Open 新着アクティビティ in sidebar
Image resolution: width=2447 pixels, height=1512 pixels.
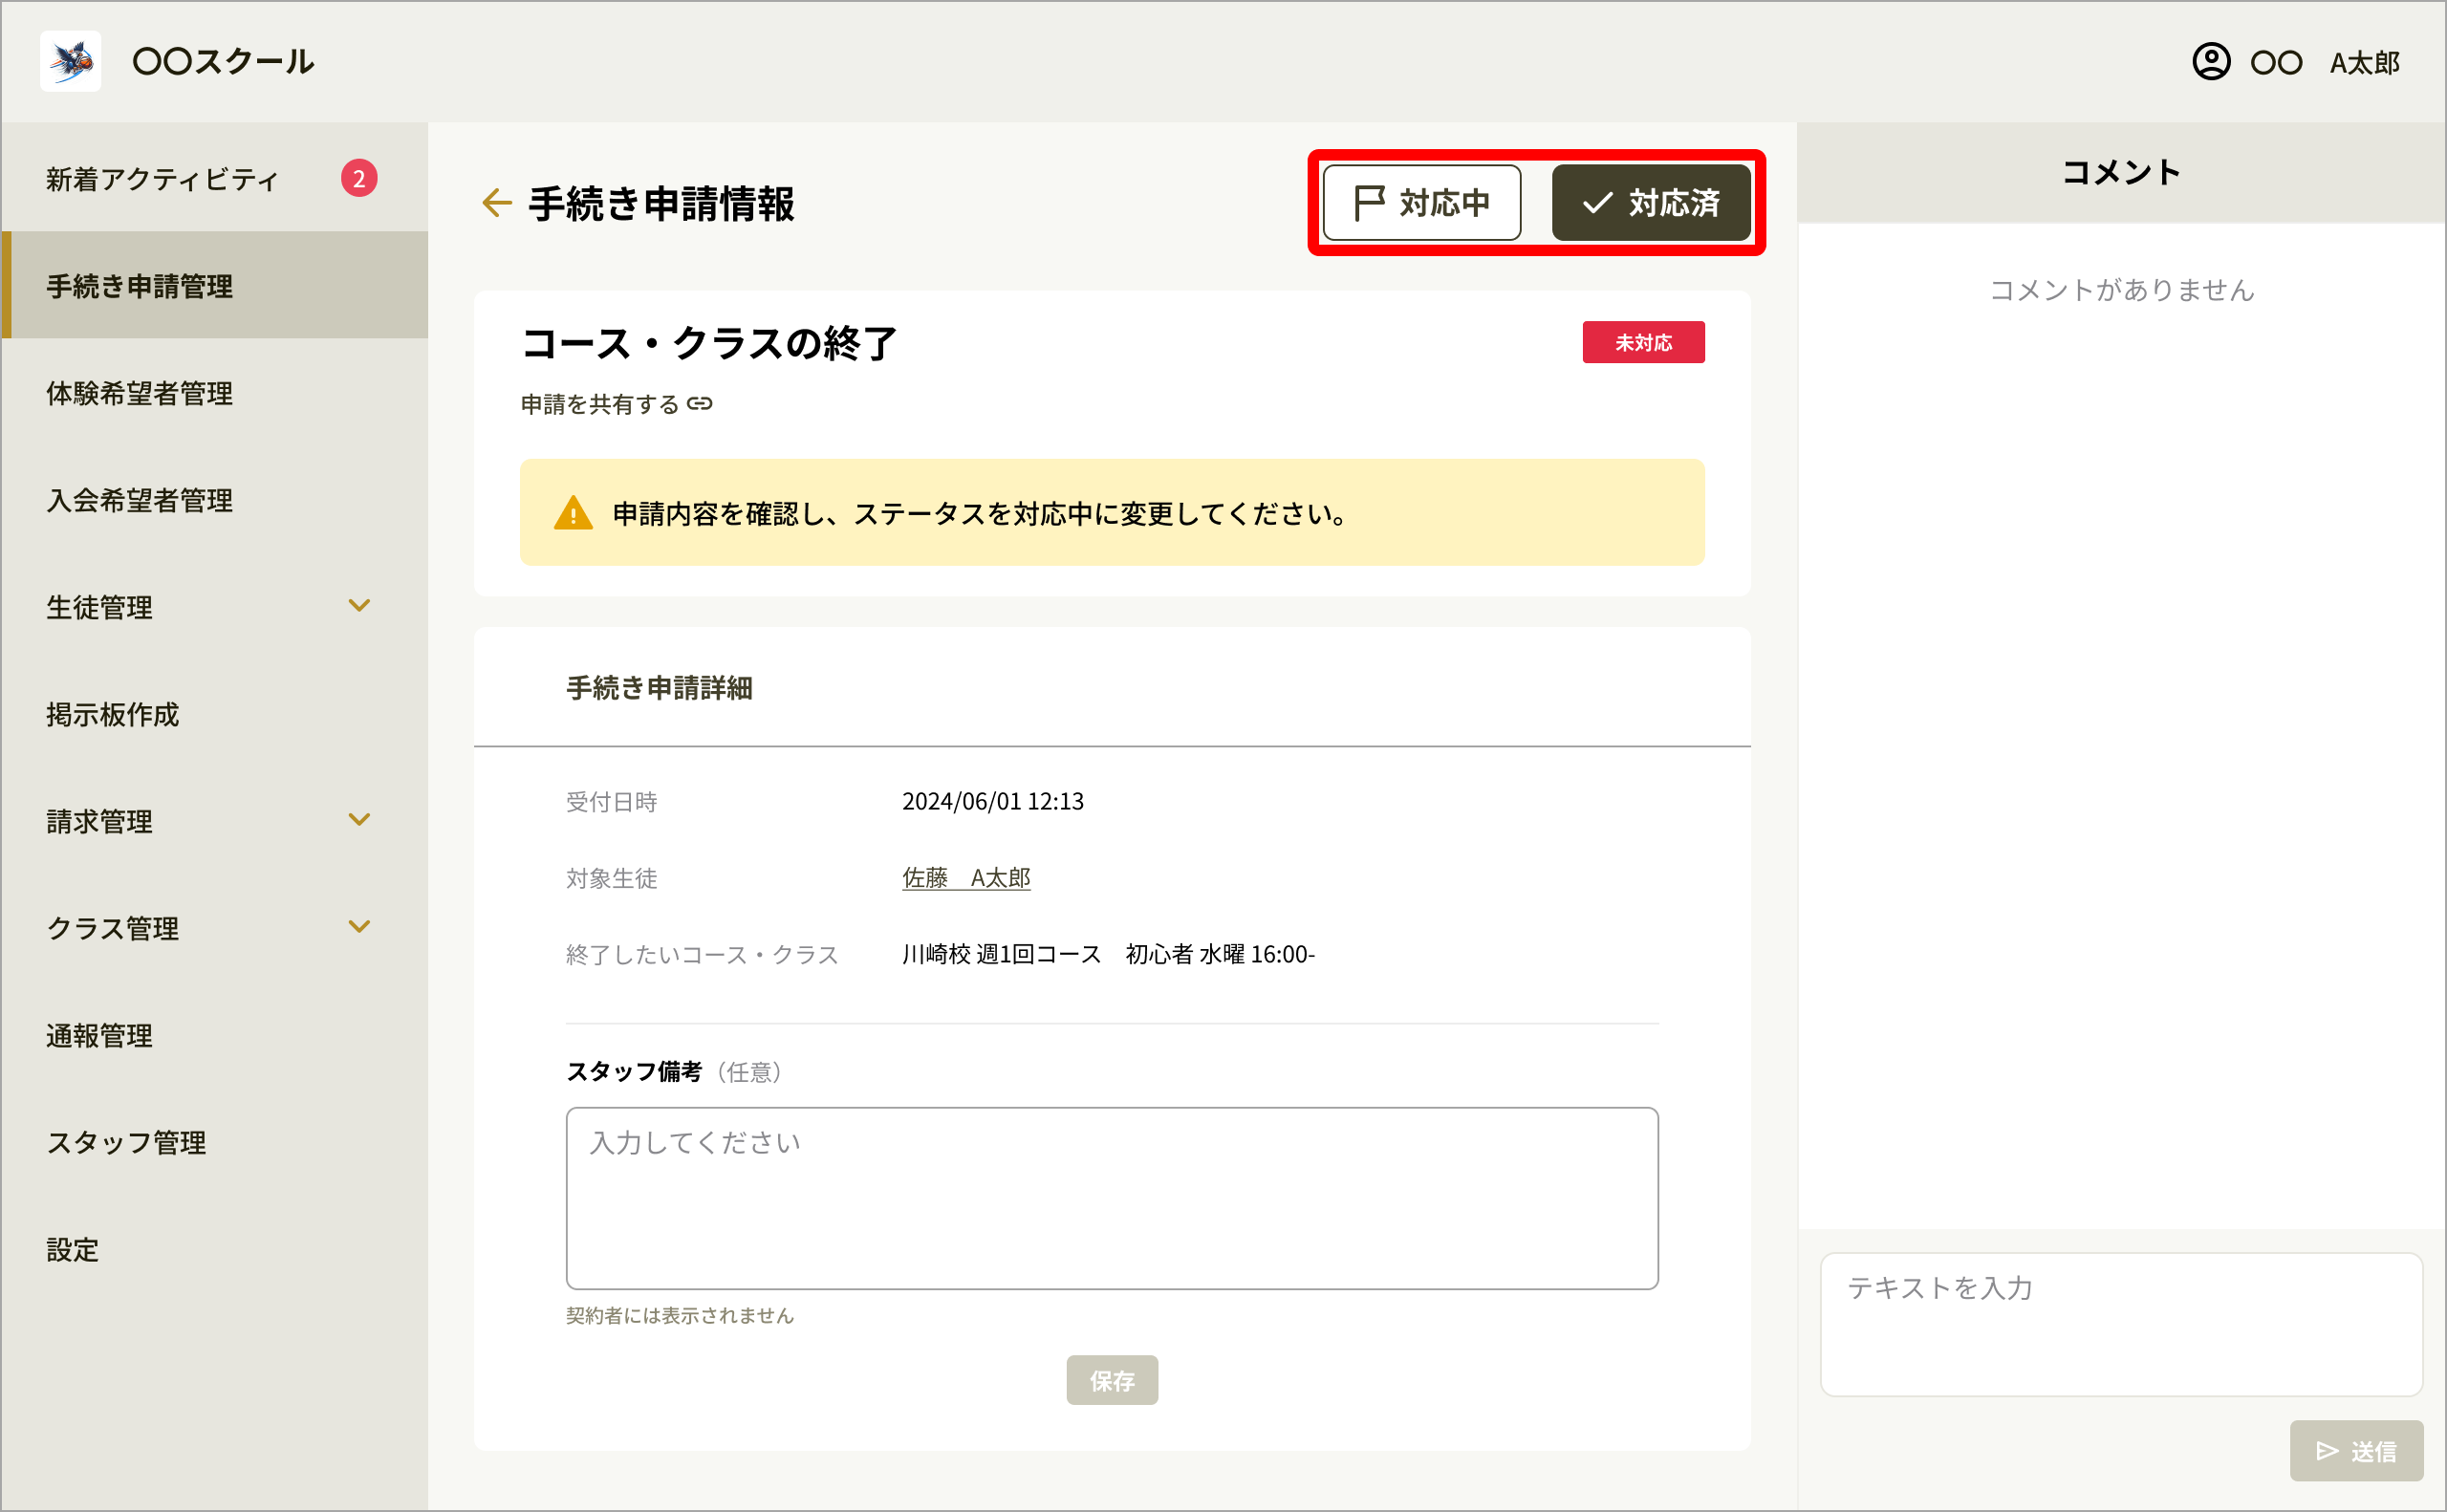pyautogui.click(x=215, y=178)
